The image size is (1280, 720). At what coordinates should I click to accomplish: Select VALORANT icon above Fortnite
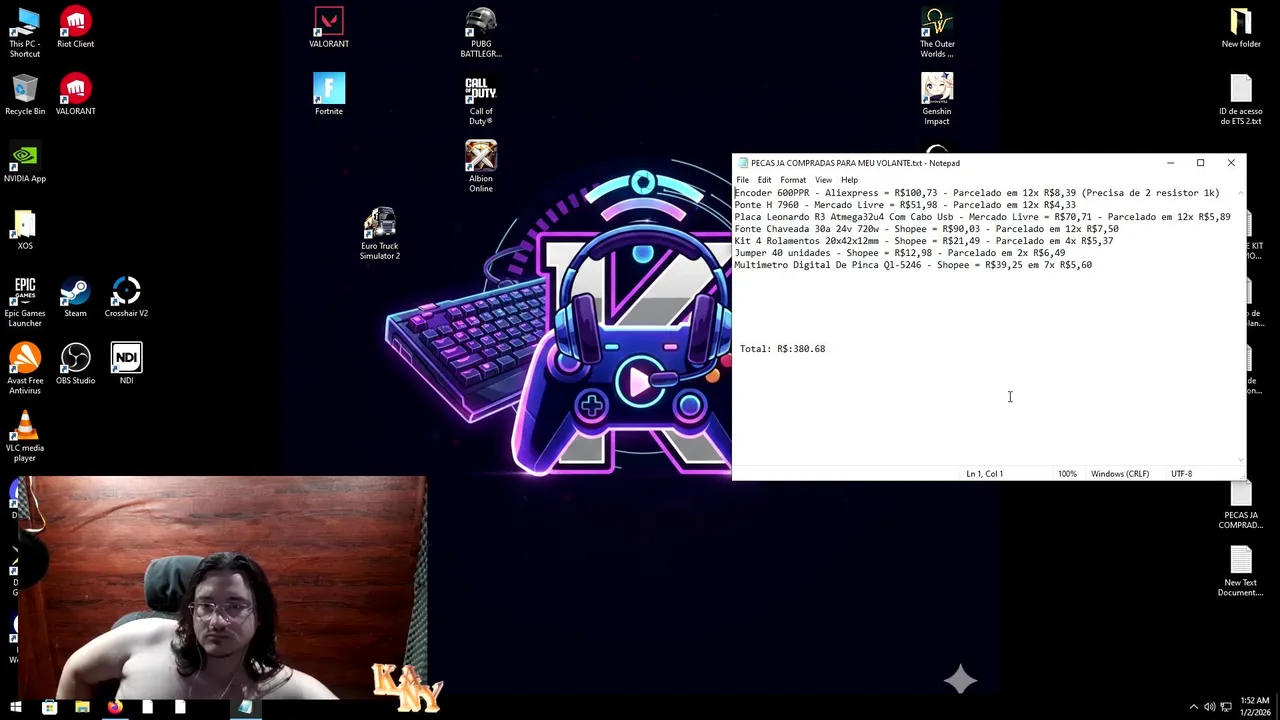[x=329, y=27]
